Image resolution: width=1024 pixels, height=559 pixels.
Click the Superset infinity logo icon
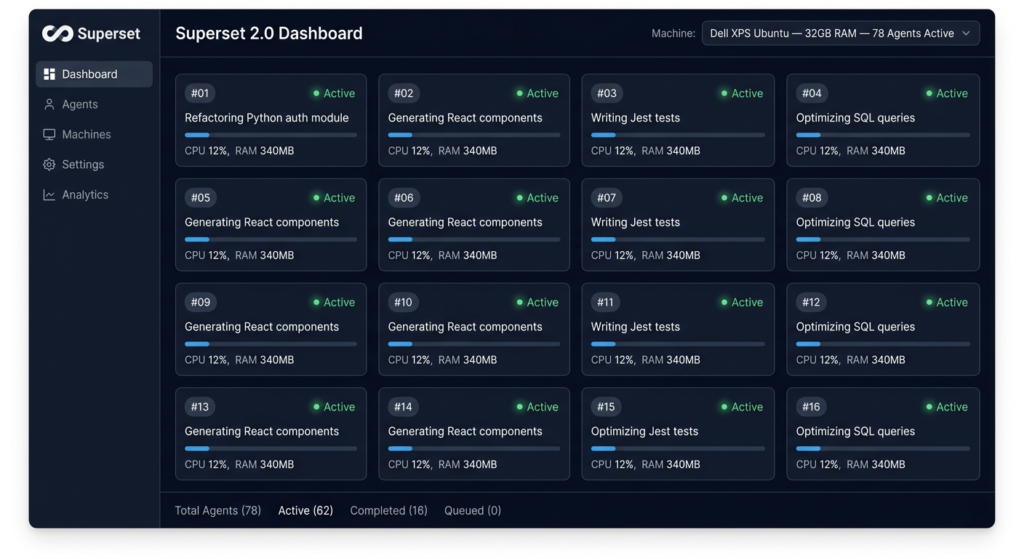57,33
